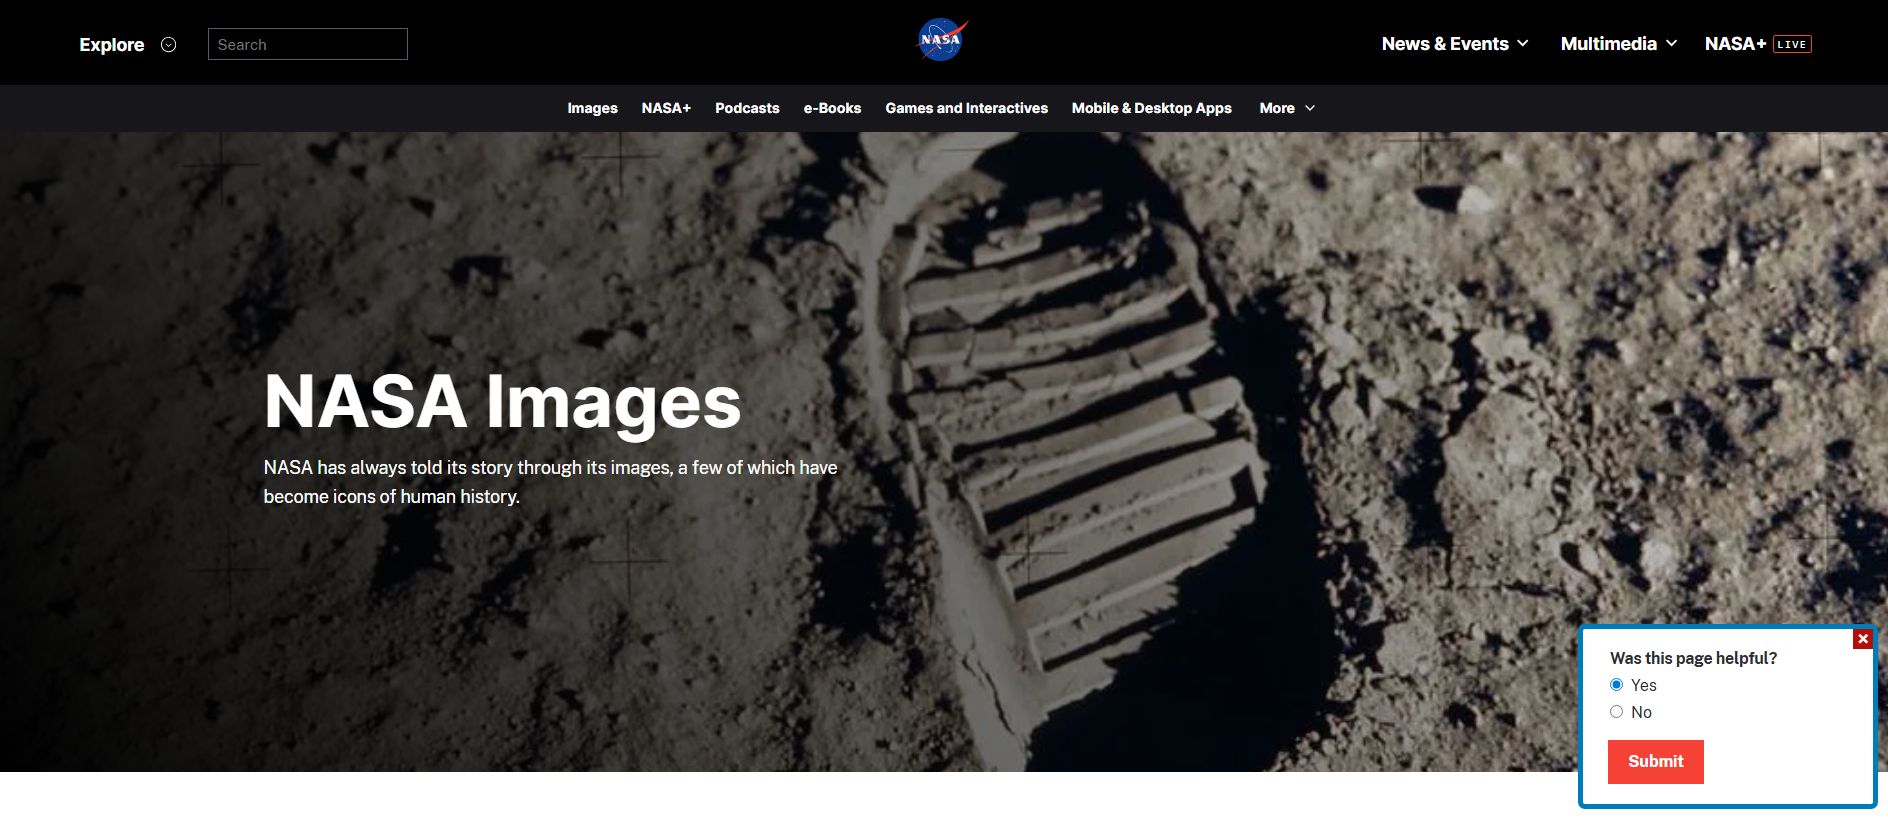Select the Yes radio button
Viewport: 1888px width, 818px height.
pos(1616,685)
